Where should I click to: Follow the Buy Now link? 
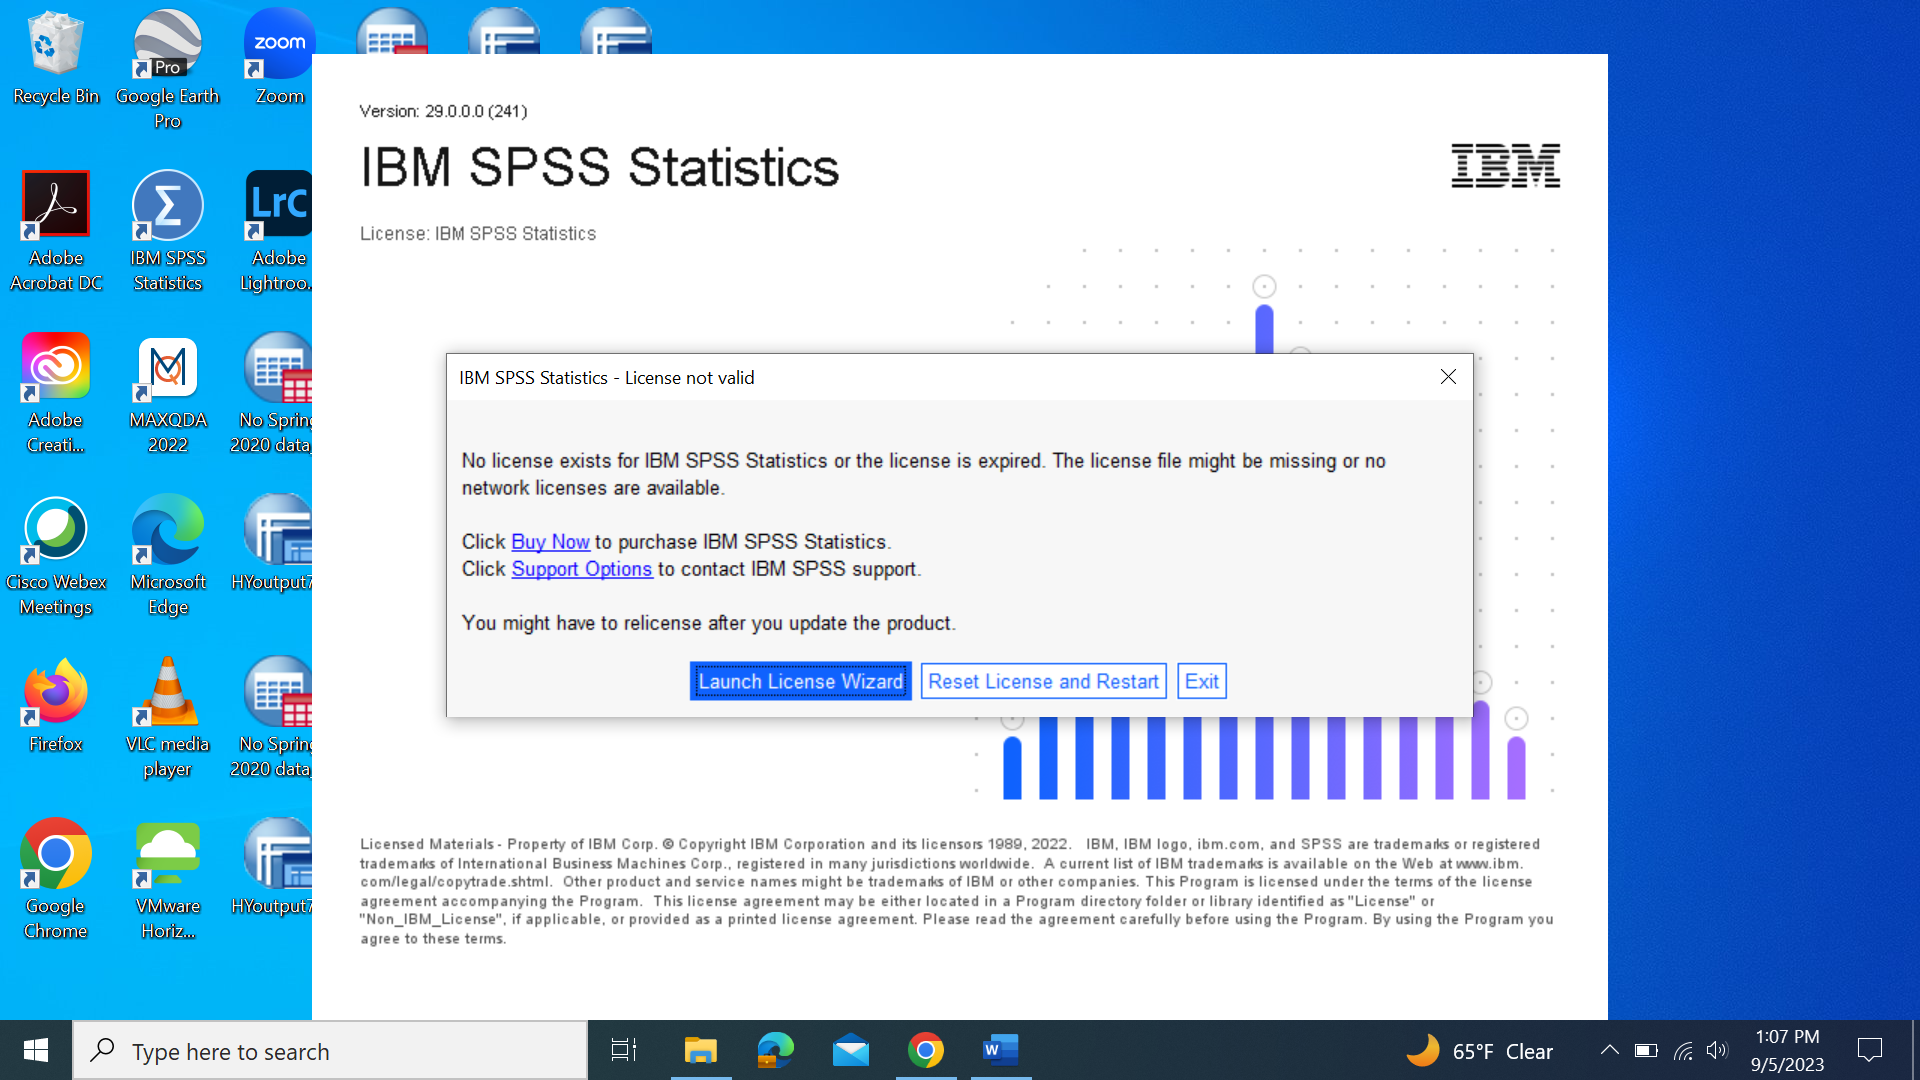pyautogui.click(x=550, y=542)
